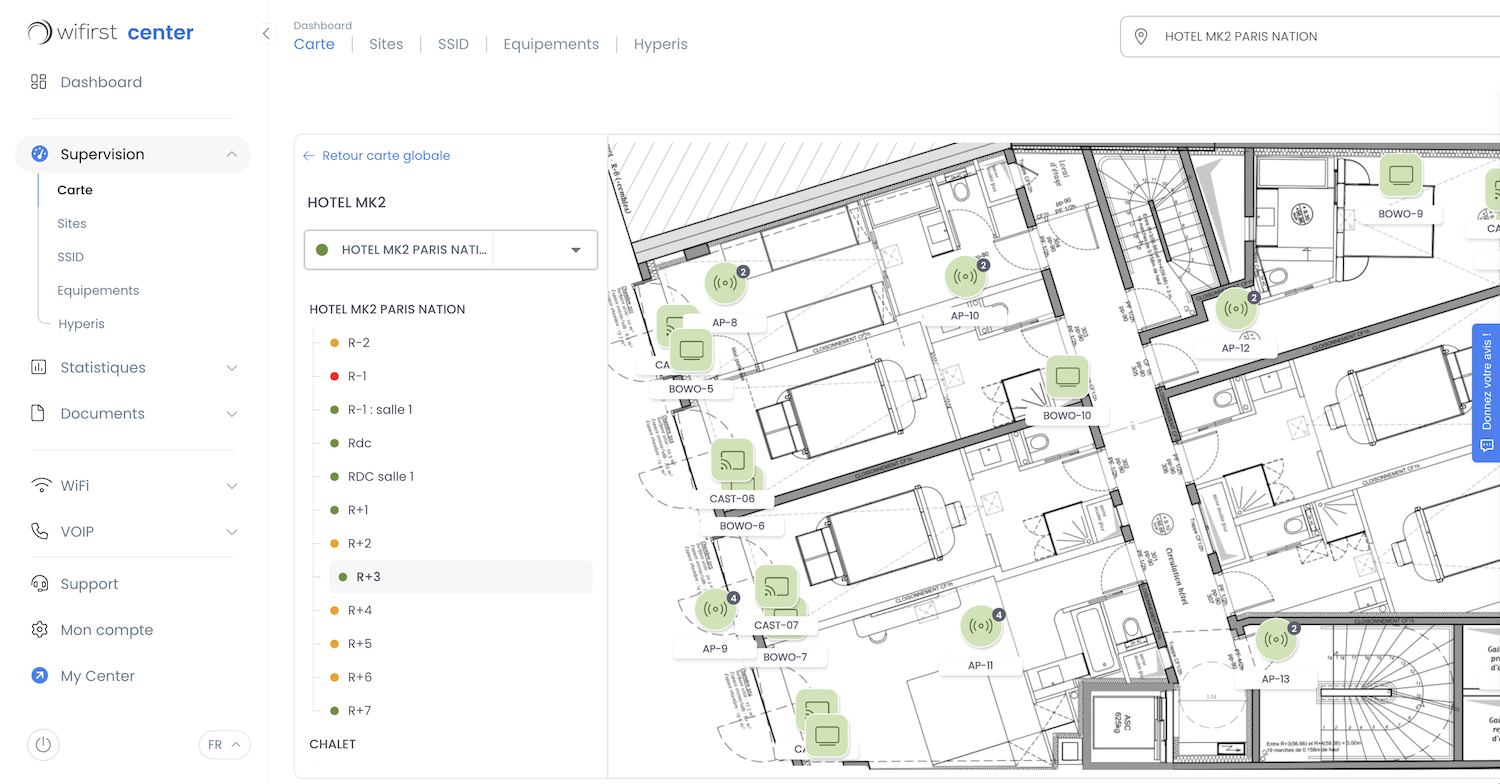
Task: Switch to the SSID tab
Action: coord(453,44)
